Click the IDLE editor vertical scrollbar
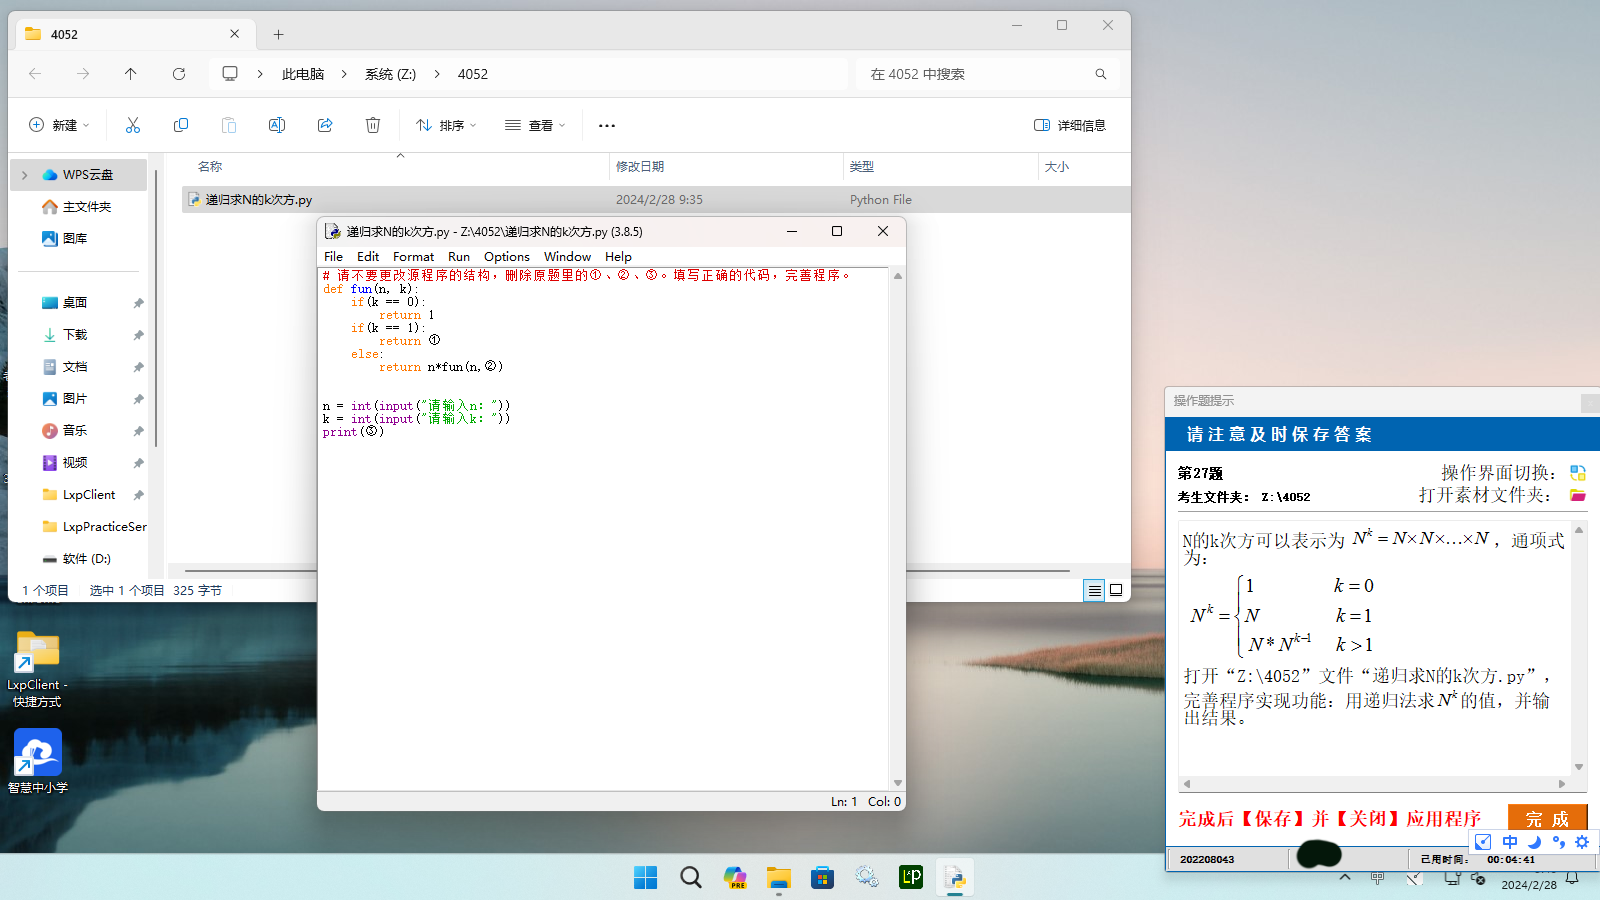The image size is (1600, 900). tap(897, 528)
